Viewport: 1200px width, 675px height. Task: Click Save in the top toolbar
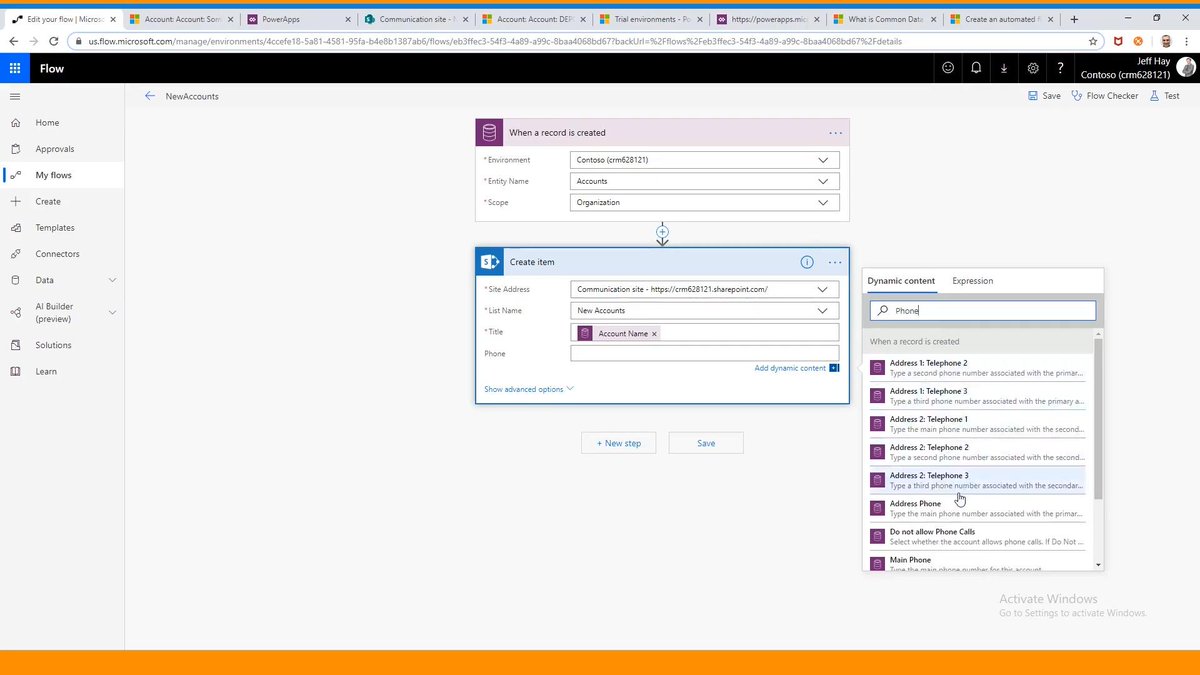point(1044,96)
